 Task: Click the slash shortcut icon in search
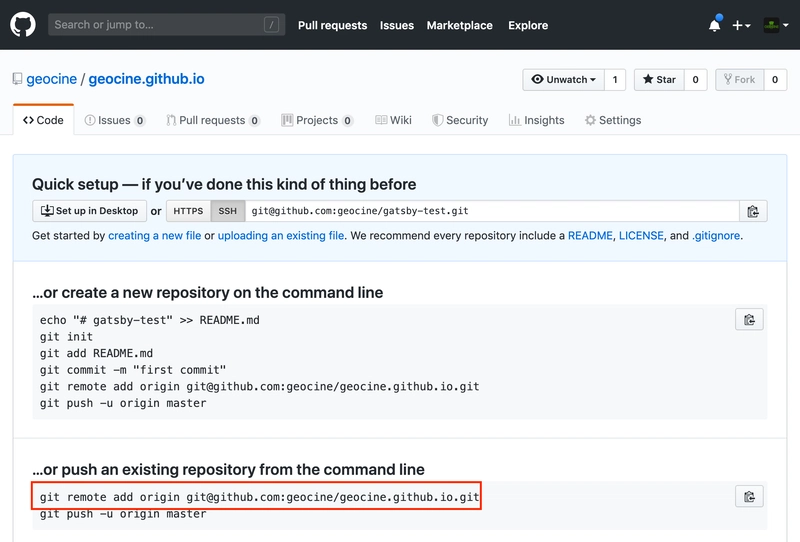[x=271, y=24]
